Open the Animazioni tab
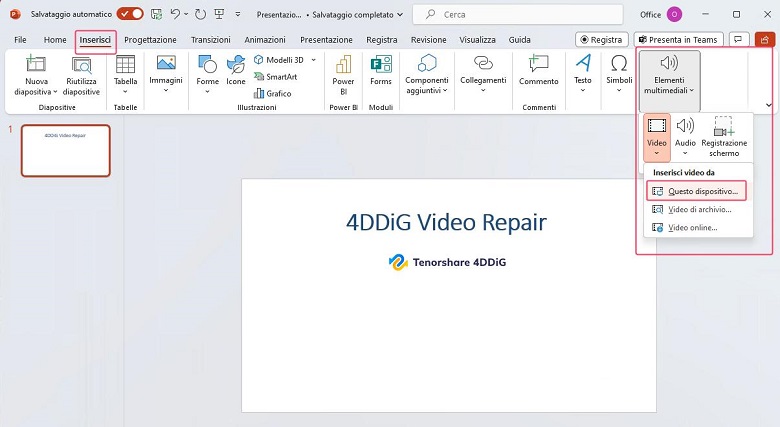780x427 pixels. click(265, 40)
